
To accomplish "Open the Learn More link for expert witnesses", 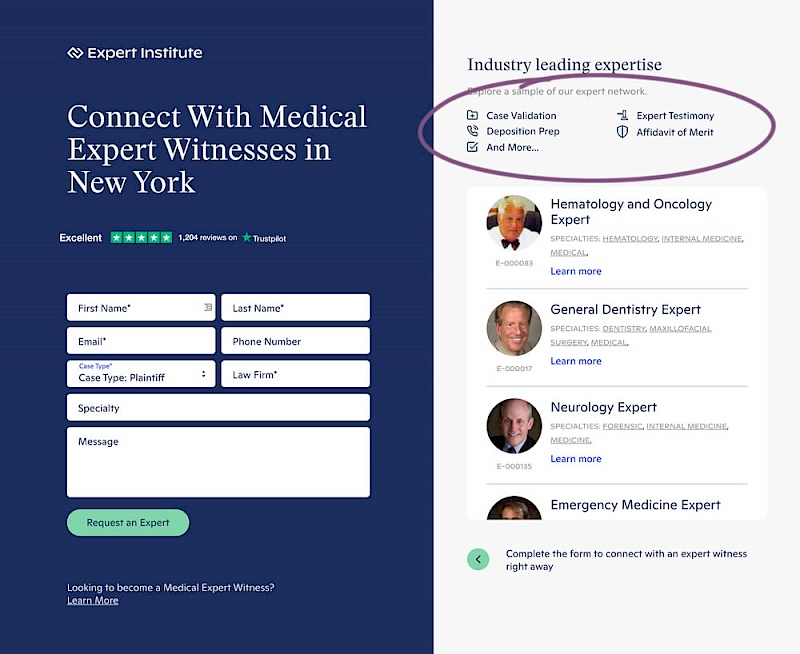I will pyautogui.click(x=92, y=600).
